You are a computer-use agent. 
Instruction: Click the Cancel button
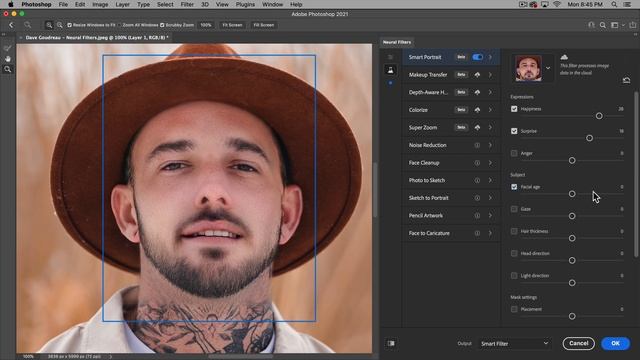[x=578, y=343]
